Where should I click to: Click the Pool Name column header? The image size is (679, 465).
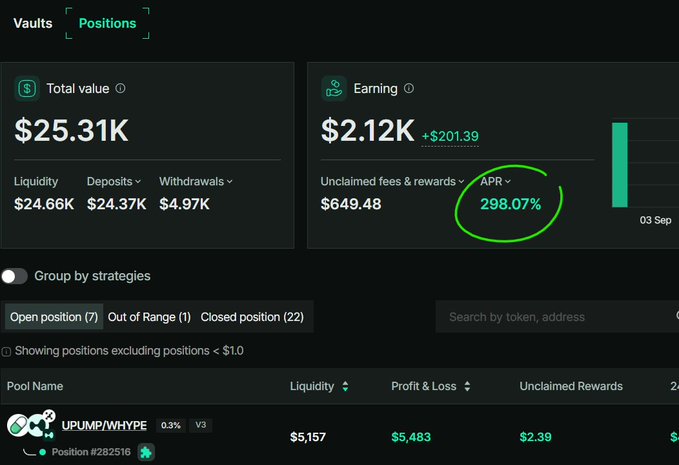coord(35,386)
